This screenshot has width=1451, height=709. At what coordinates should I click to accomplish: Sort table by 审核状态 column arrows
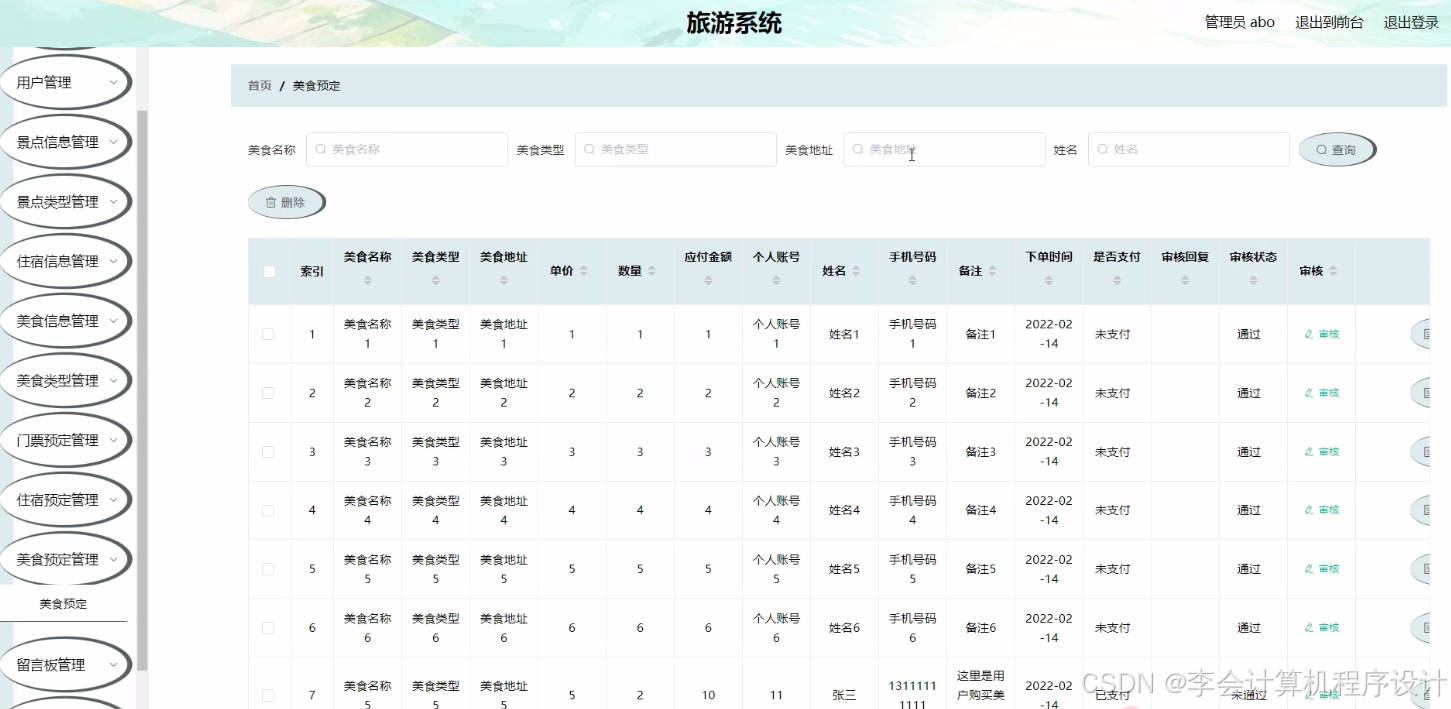[x=1253, y=281]
